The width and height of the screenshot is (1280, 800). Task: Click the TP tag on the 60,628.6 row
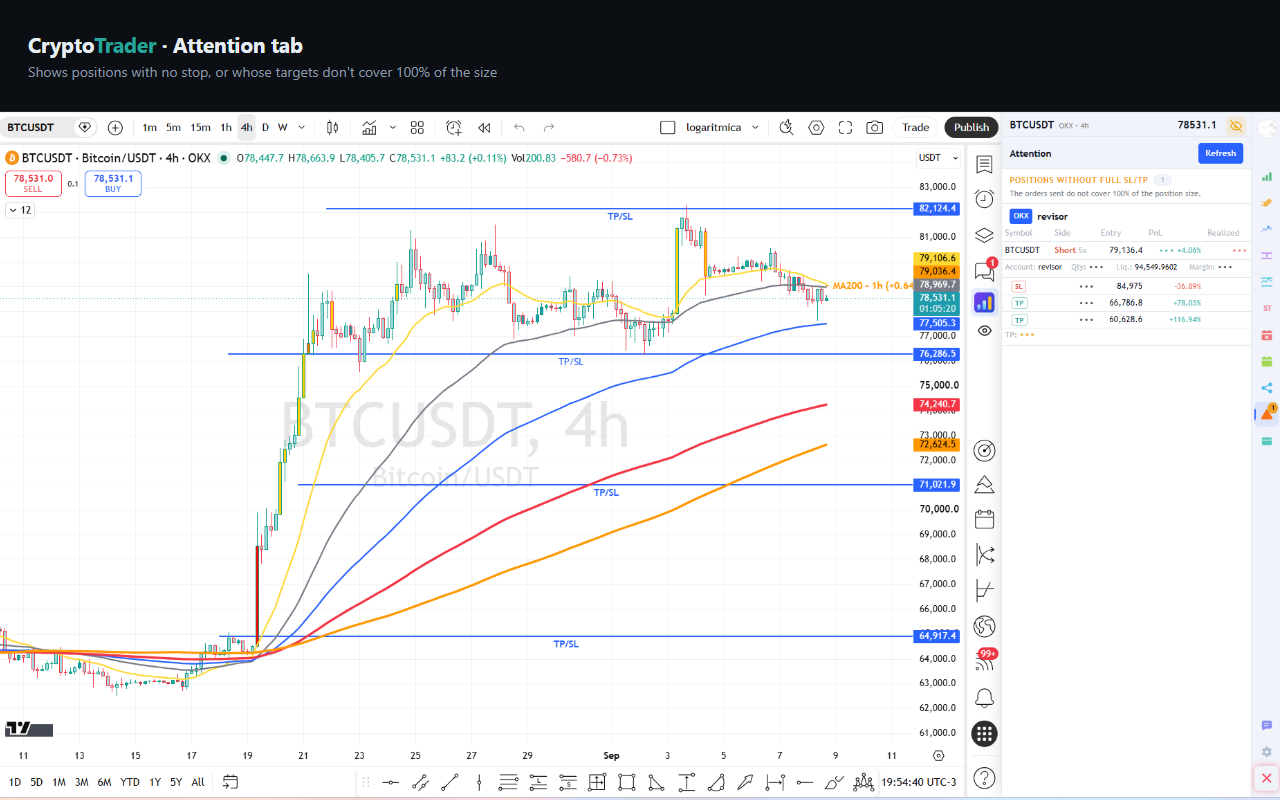coord(1019,320)
